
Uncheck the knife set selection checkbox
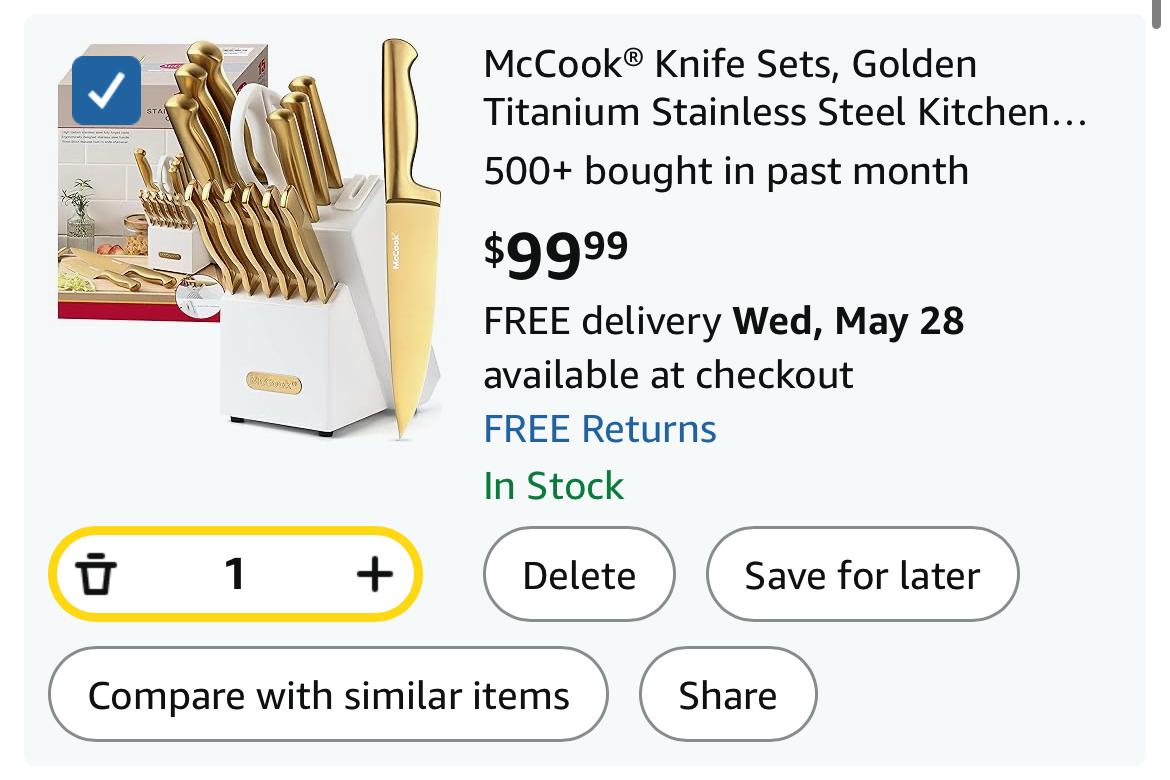click(x=106, y=91)
